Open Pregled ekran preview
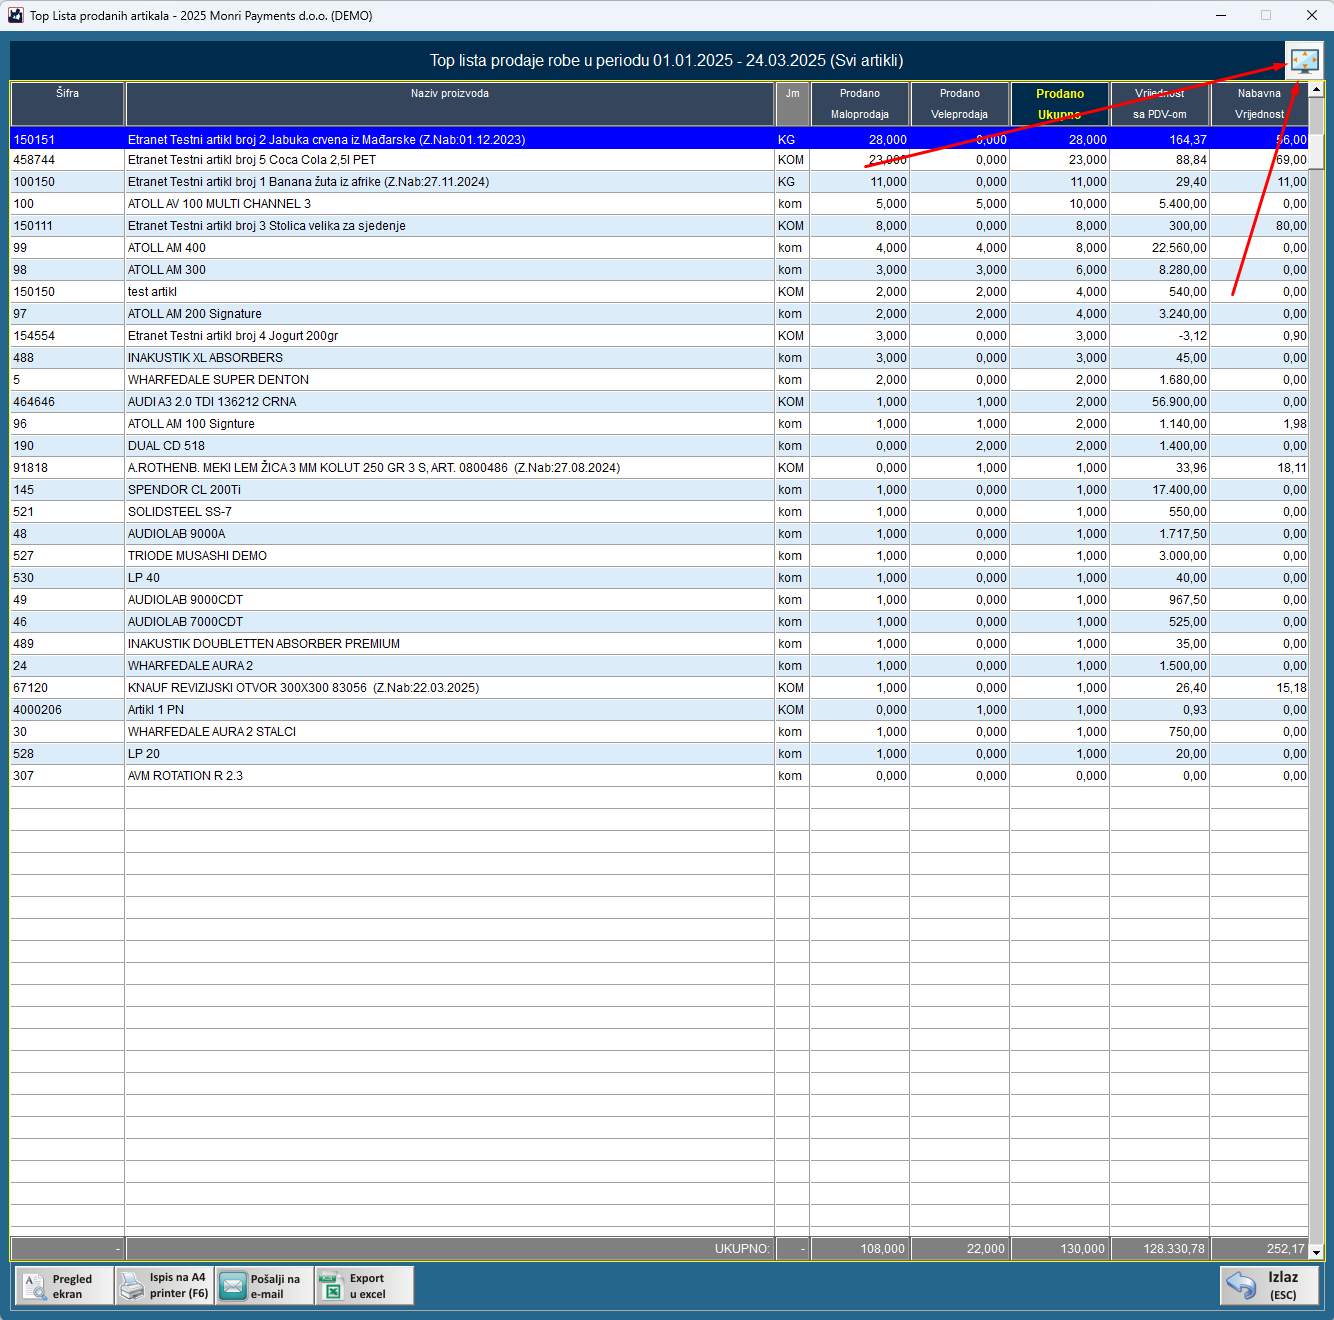Screen dimensions: 1334x1320 [64, 1286]
